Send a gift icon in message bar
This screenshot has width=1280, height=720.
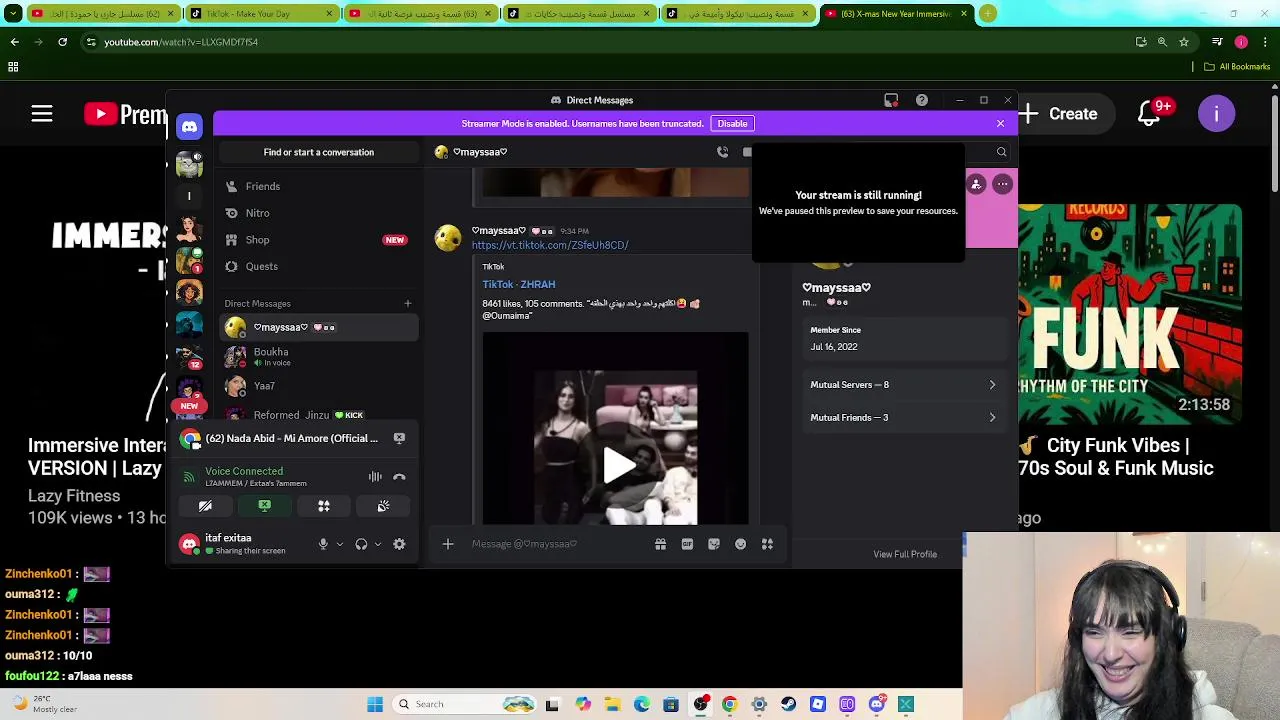[660, 544]
